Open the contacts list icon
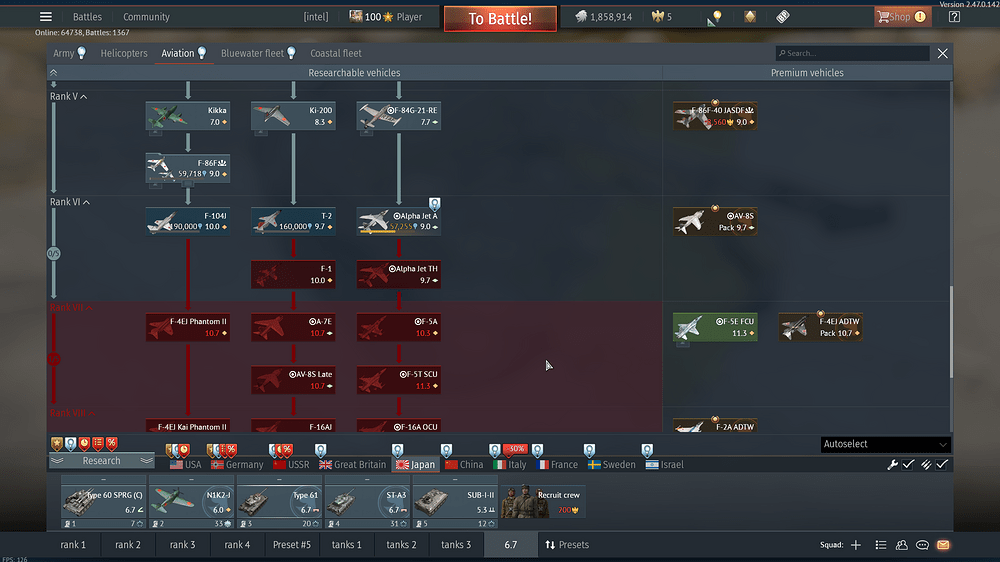Image resolution: width=1000 pixels, height=562 pixels. tap(901, 545)
